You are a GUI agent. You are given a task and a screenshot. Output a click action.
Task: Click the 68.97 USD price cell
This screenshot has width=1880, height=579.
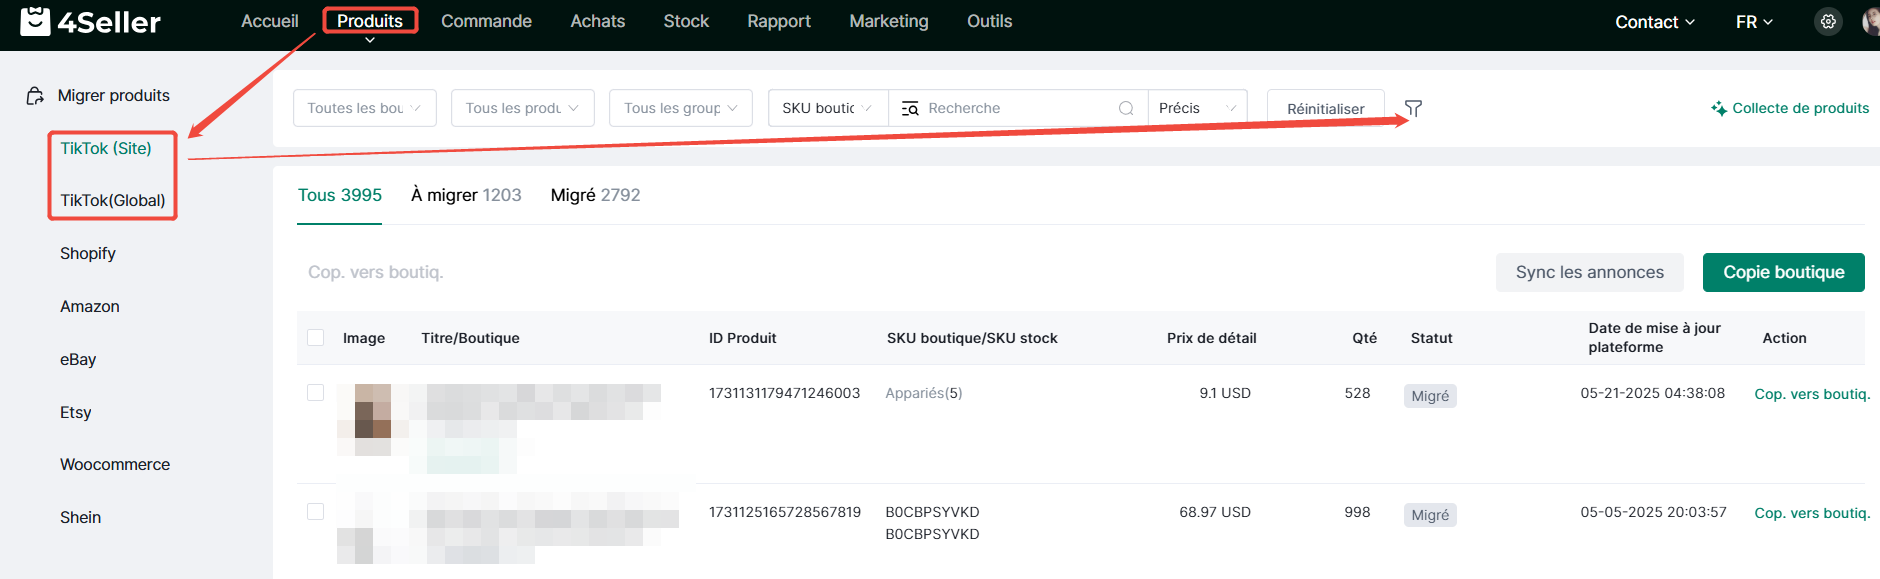click(1215, 512)
